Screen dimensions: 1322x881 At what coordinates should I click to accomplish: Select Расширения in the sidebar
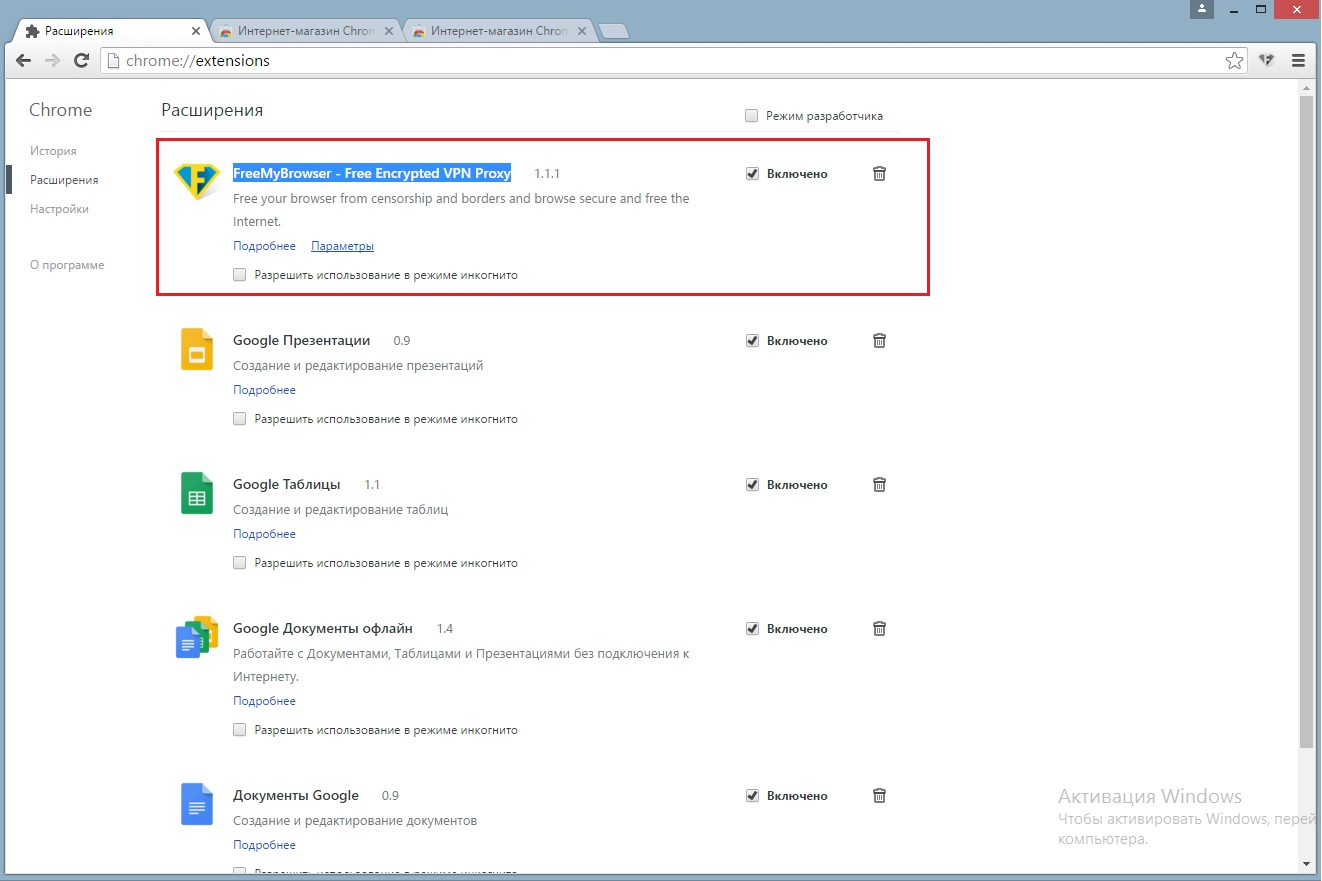[x=64, y=180]
